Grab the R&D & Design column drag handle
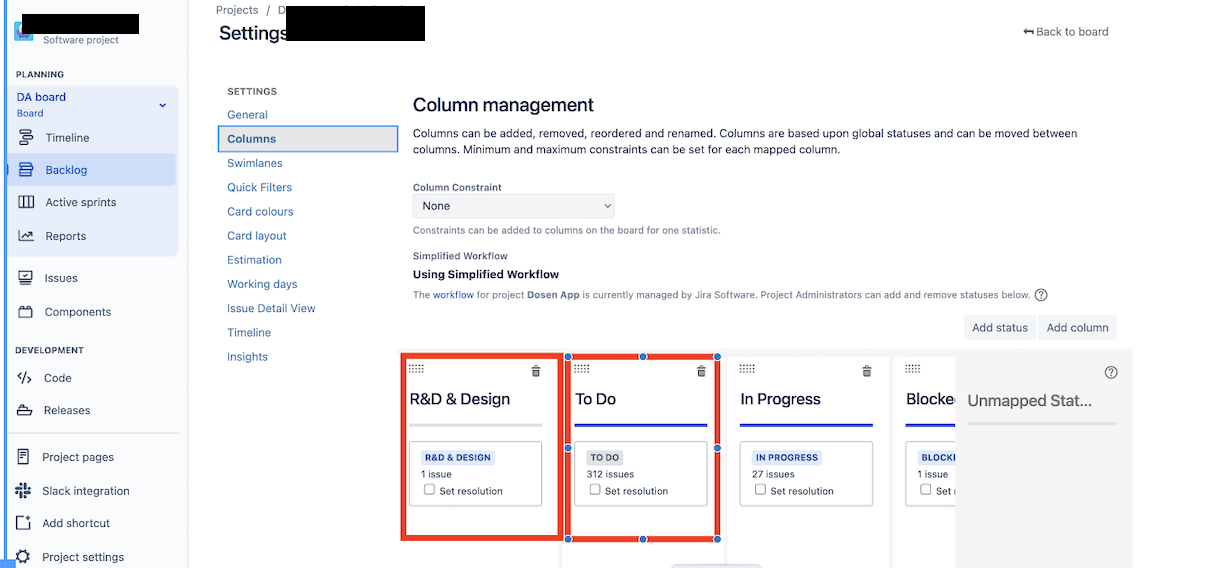This screenshot has height=568, width=1212. [x=416, y=370]
